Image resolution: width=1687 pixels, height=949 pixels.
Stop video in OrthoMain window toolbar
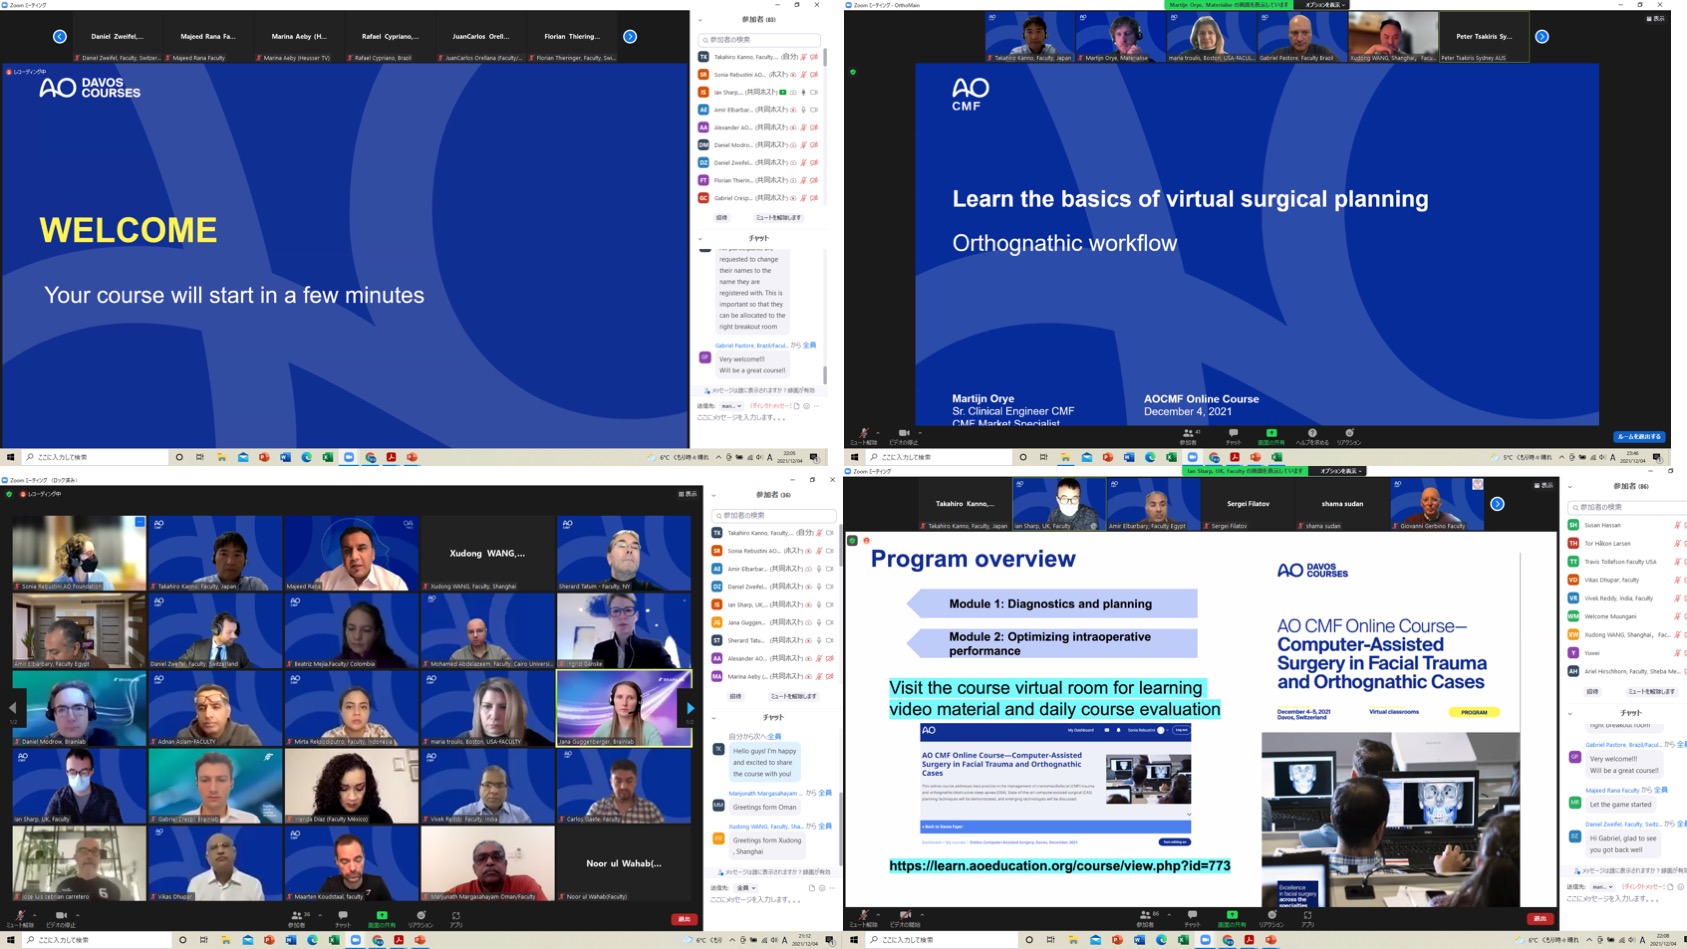click(903, 436)
